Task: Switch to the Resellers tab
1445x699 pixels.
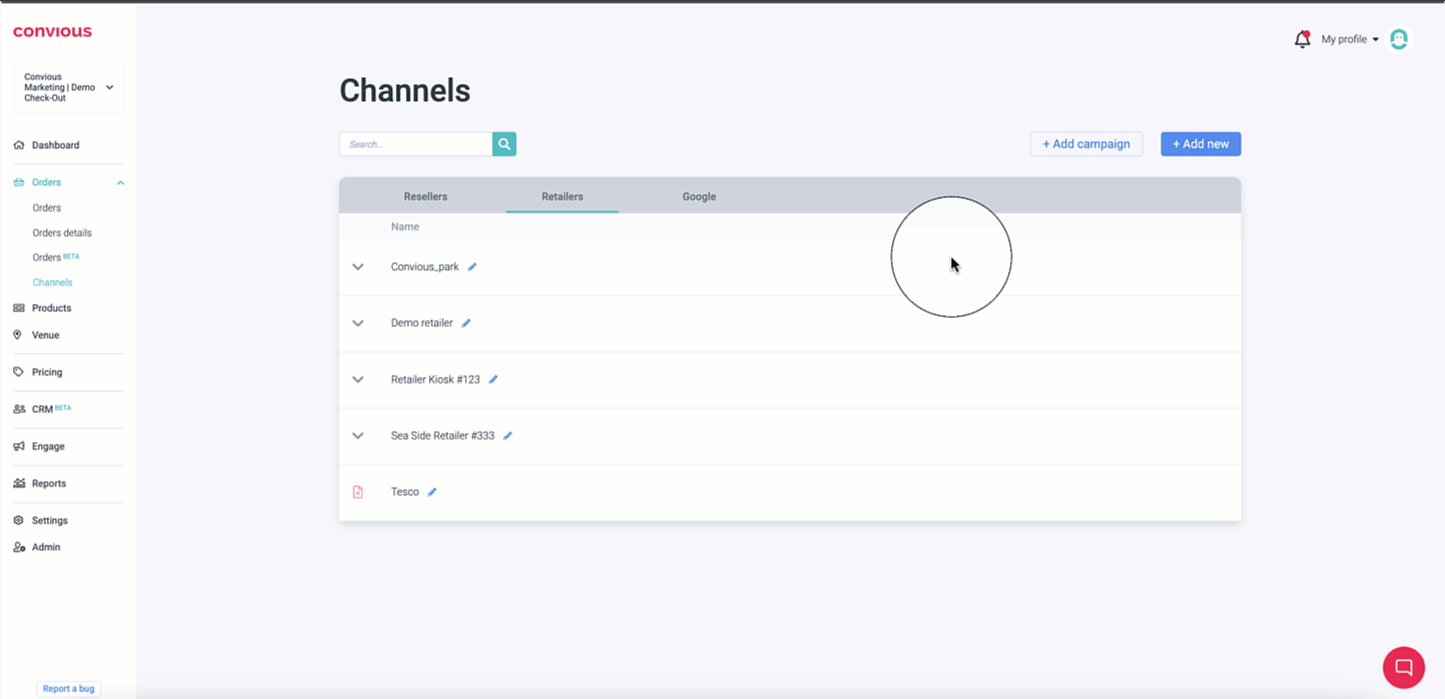Action: coord(425,197)
